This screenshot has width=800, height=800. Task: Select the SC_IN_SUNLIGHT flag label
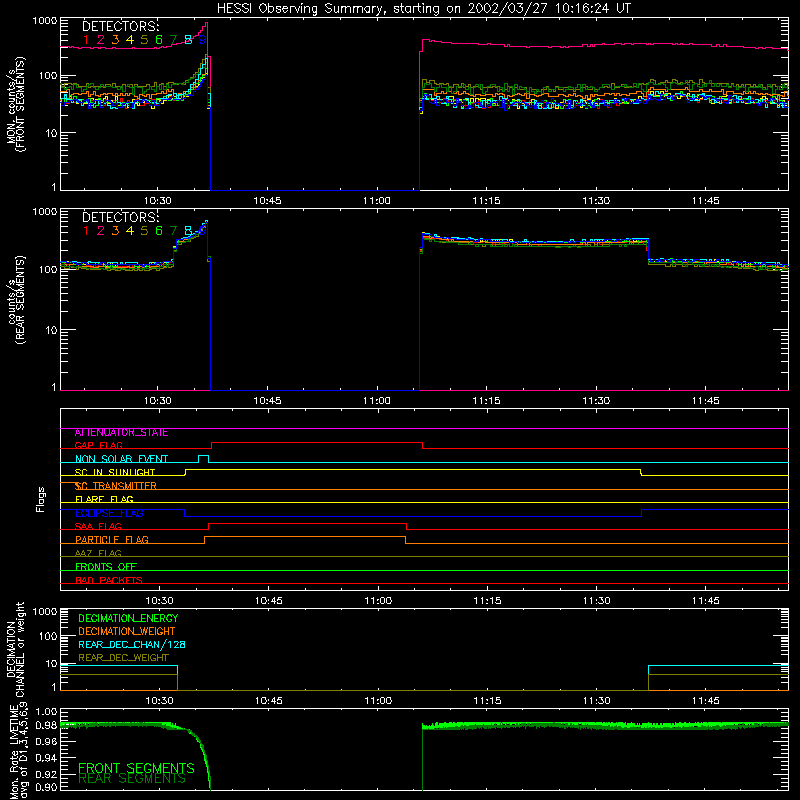(115, 473)
